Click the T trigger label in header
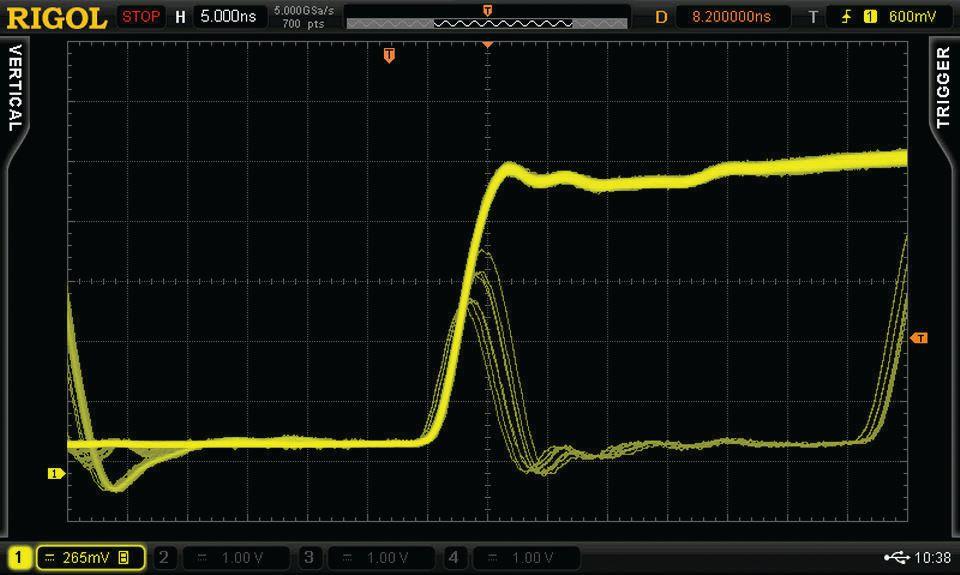This screenshot has height=575, width=960. tap(812, 17)
